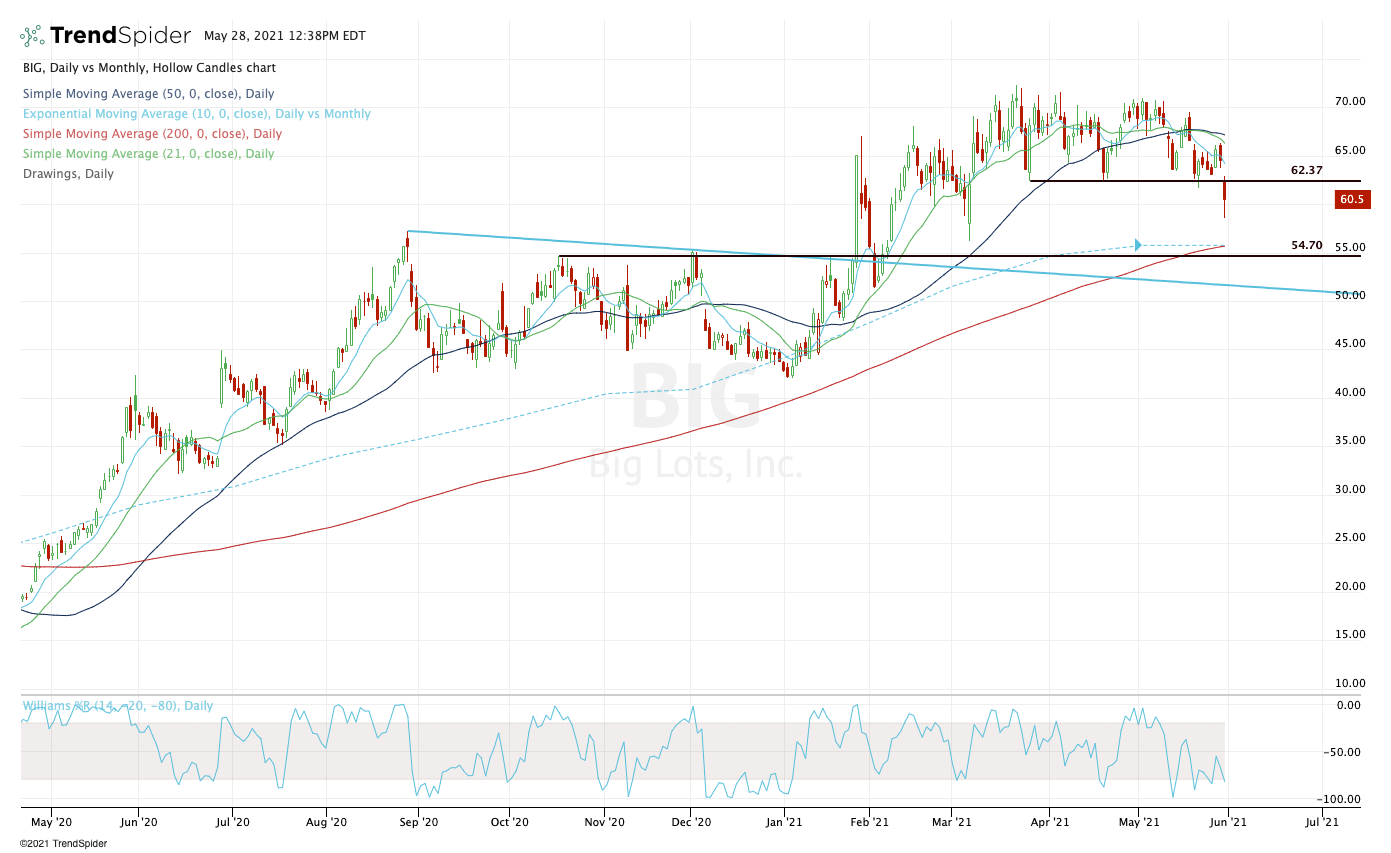Click the BIG, Daily vs Monthly chart title
The image size is (1391, 853).
tap(149, 68)
